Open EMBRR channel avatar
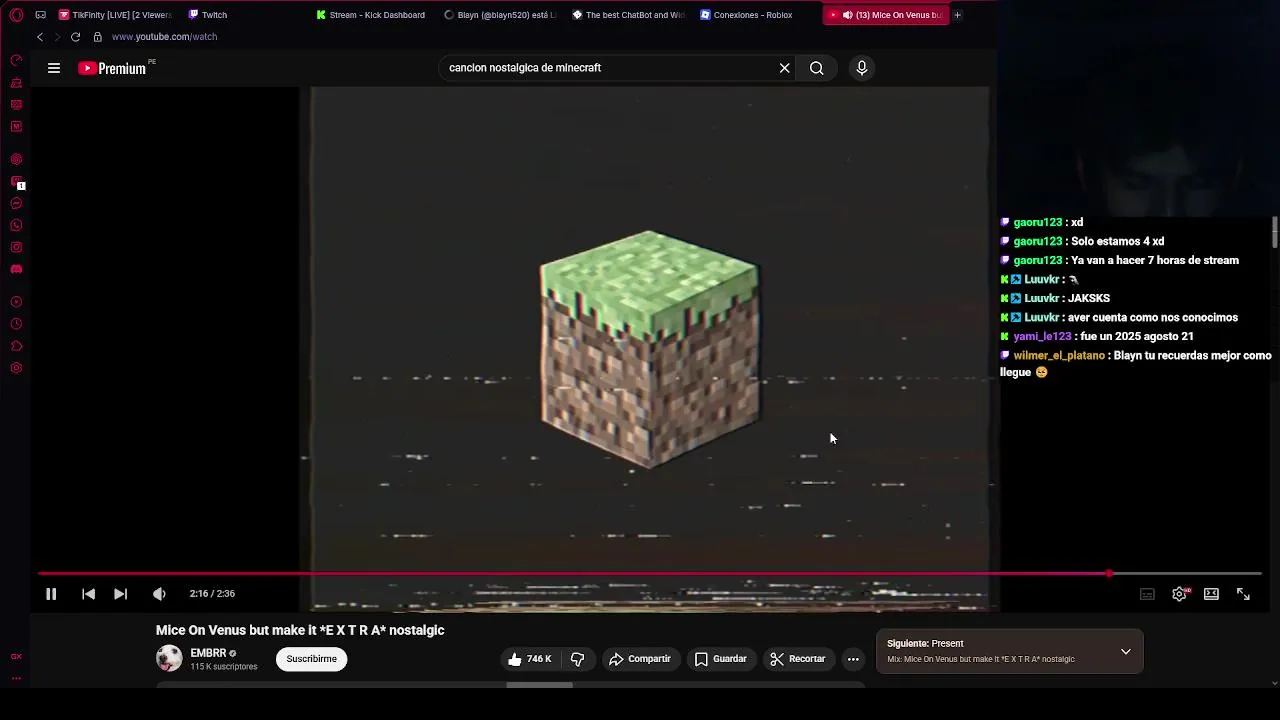 pos(169,658)
